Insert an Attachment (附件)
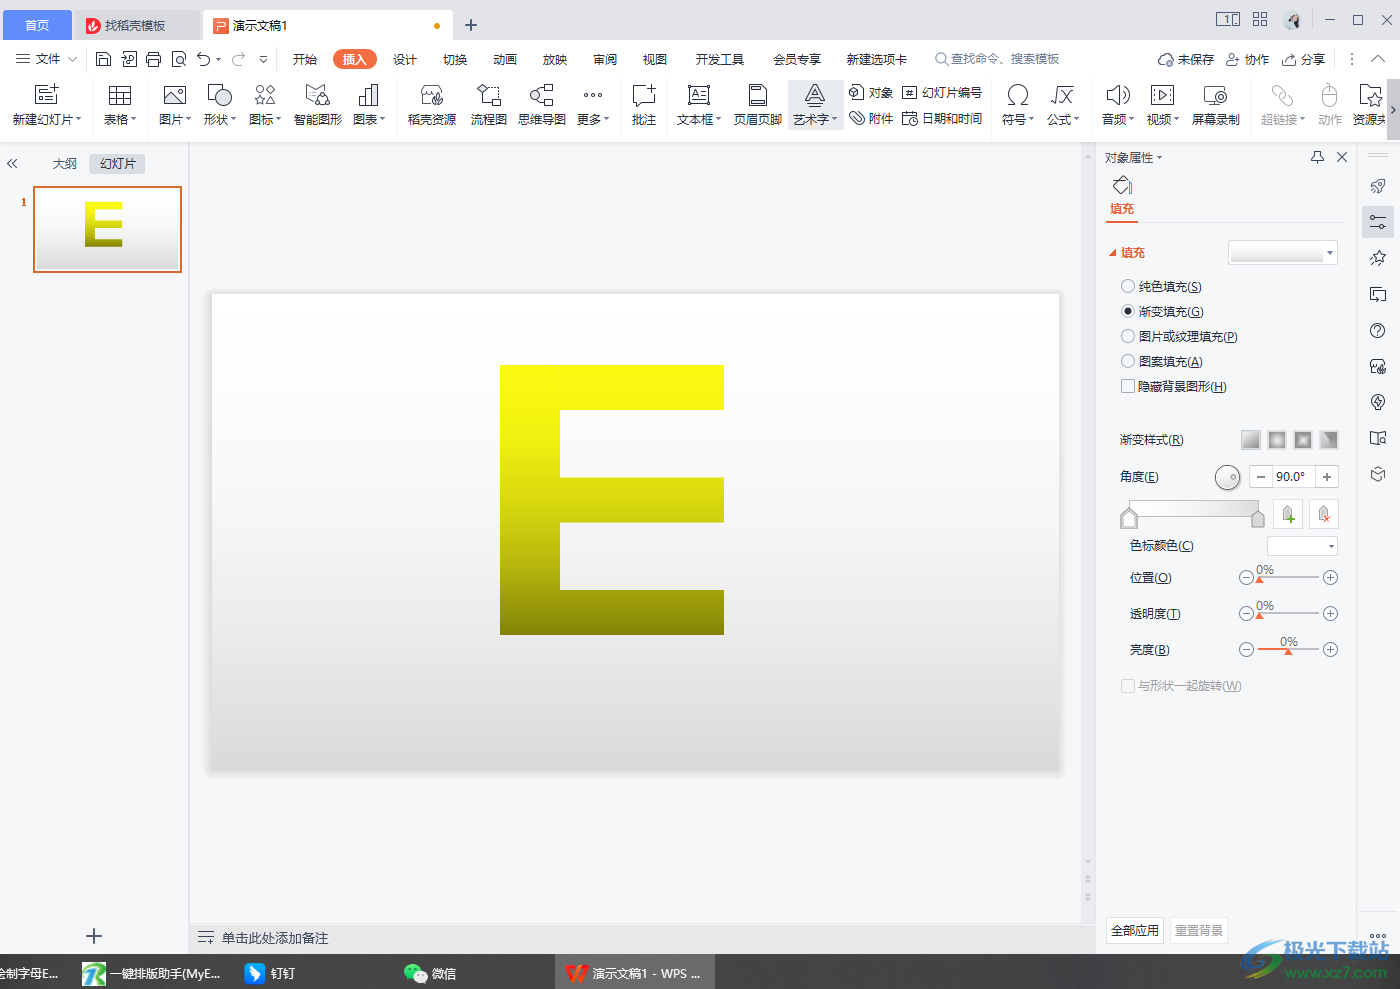The image size is (1400, 989). click(x=871, y=118)
